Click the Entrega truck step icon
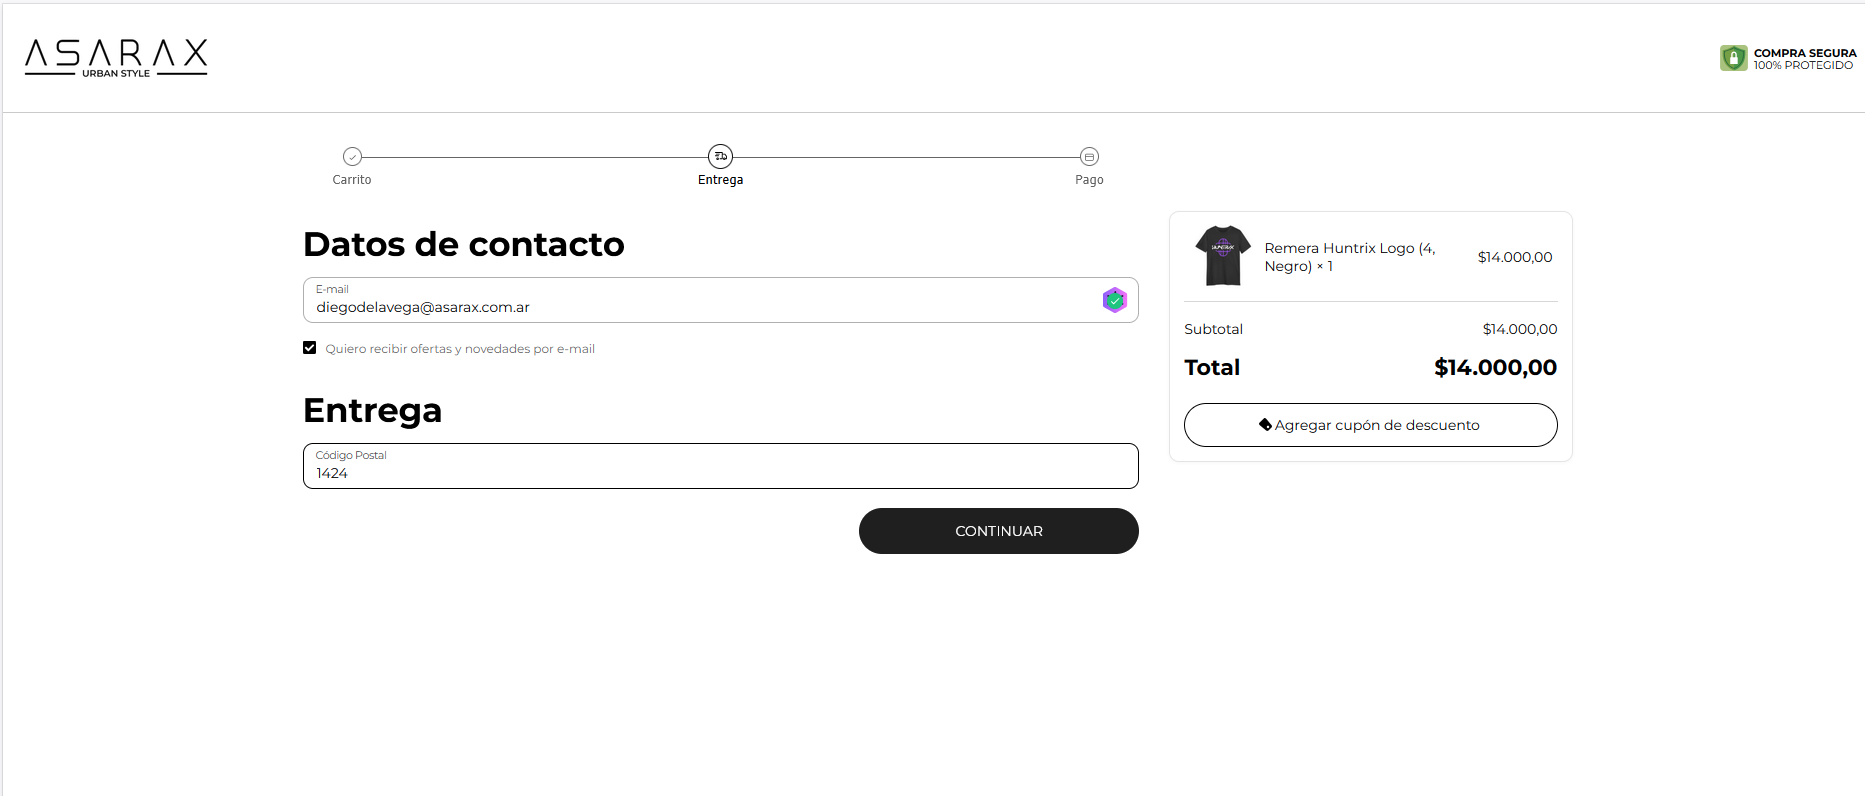This screenshot has height=796, width=1865. (x=720, y=157)
